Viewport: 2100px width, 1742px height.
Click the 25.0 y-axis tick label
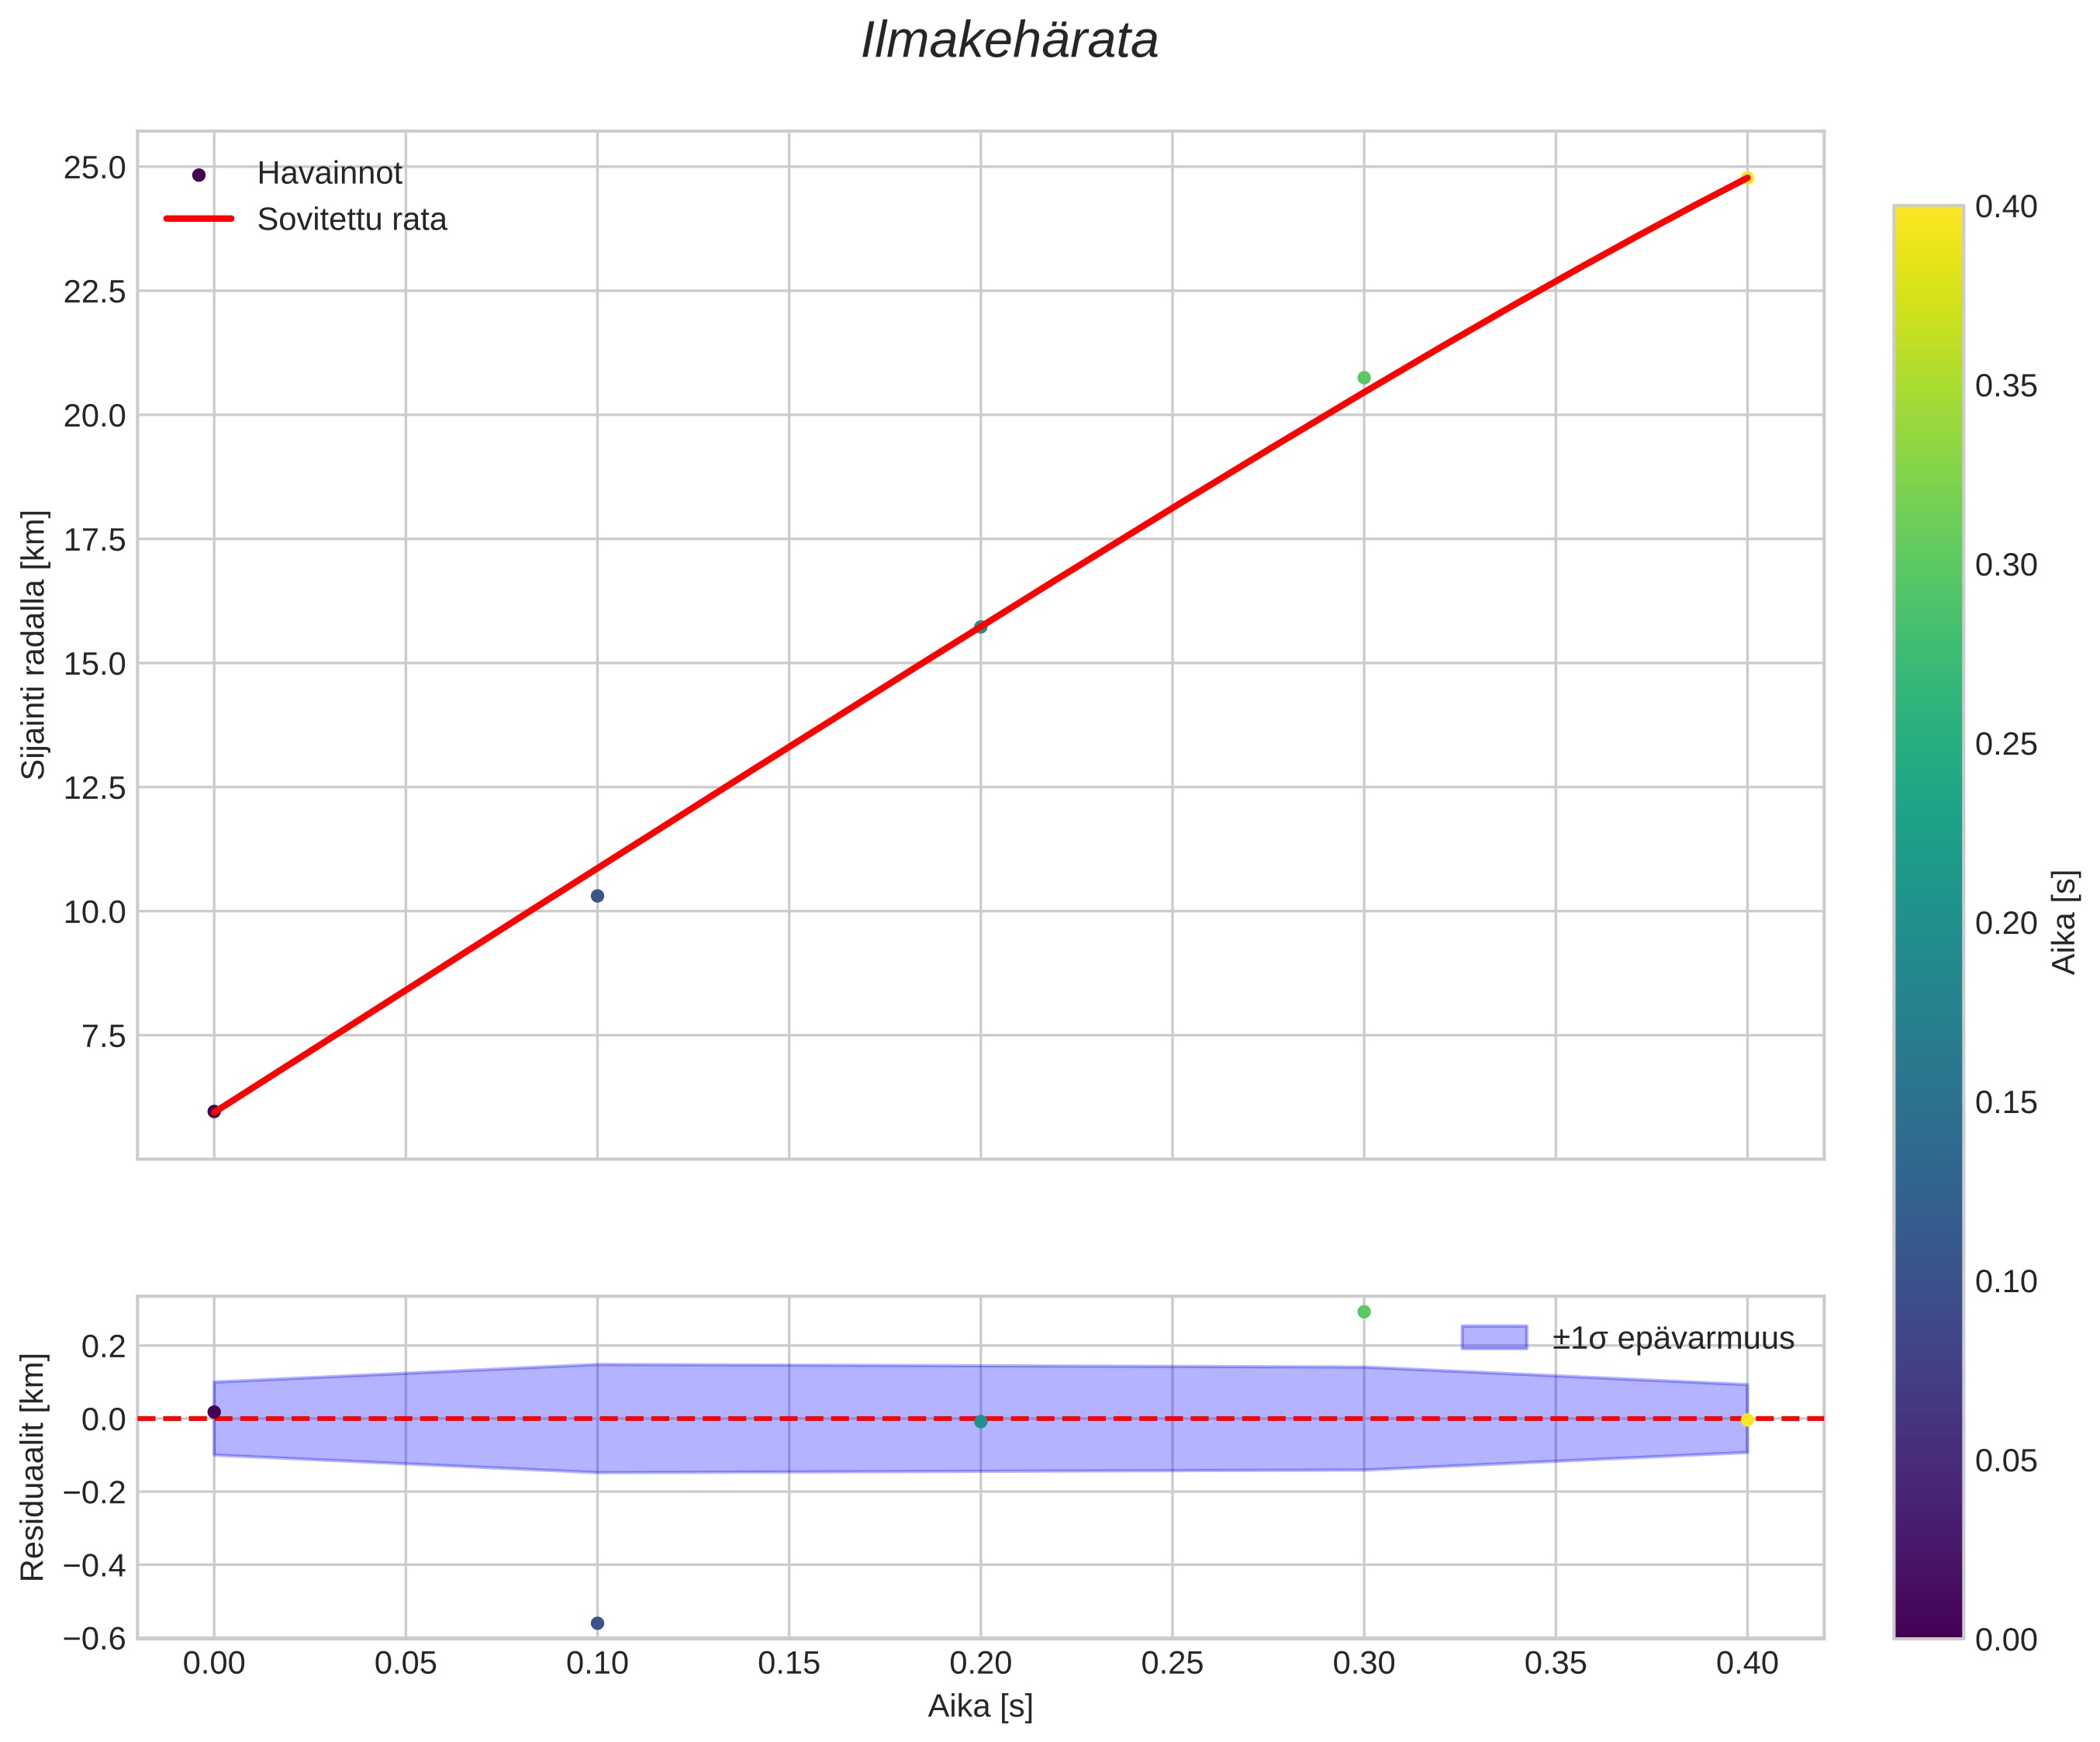95,168
